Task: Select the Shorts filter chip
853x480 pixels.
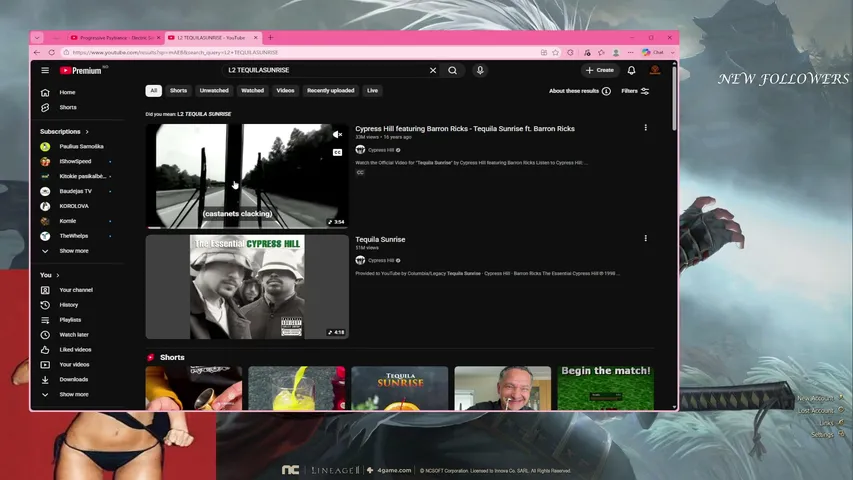Action: [x=178, y=91]
